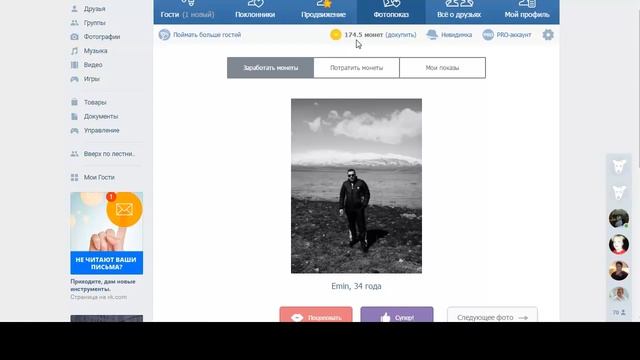Viewport: 640px width, 360px height.
Task: Click the Поймать больше гостей icon
Action: tap(164, 35)
